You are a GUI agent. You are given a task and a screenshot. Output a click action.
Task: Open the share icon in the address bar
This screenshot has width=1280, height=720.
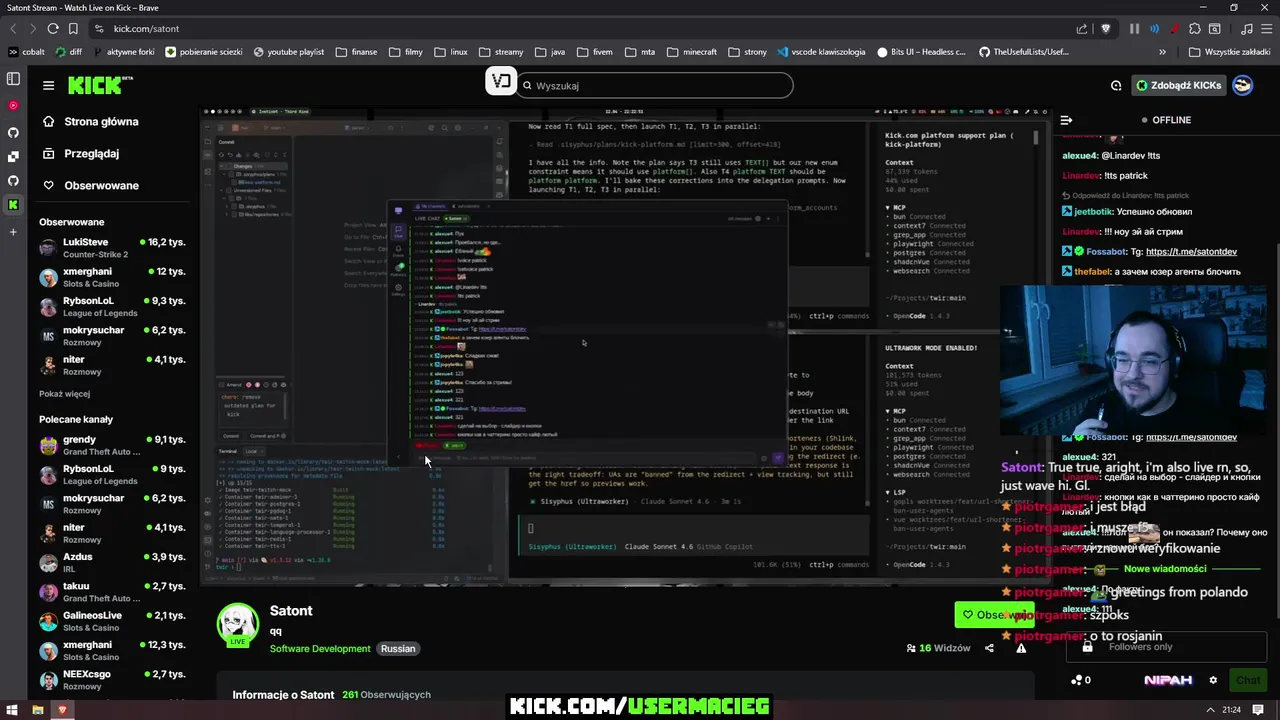1082,29
